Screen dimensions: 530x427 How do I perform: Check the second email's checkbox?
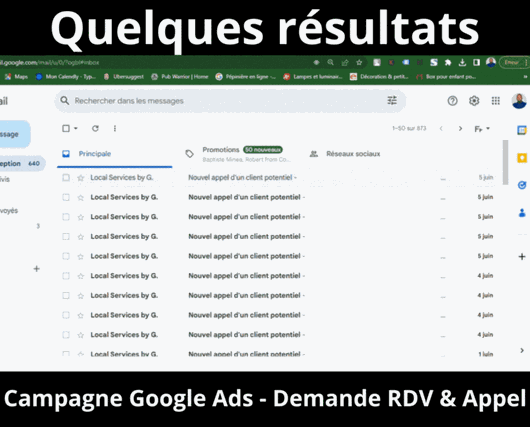[66, 197]
